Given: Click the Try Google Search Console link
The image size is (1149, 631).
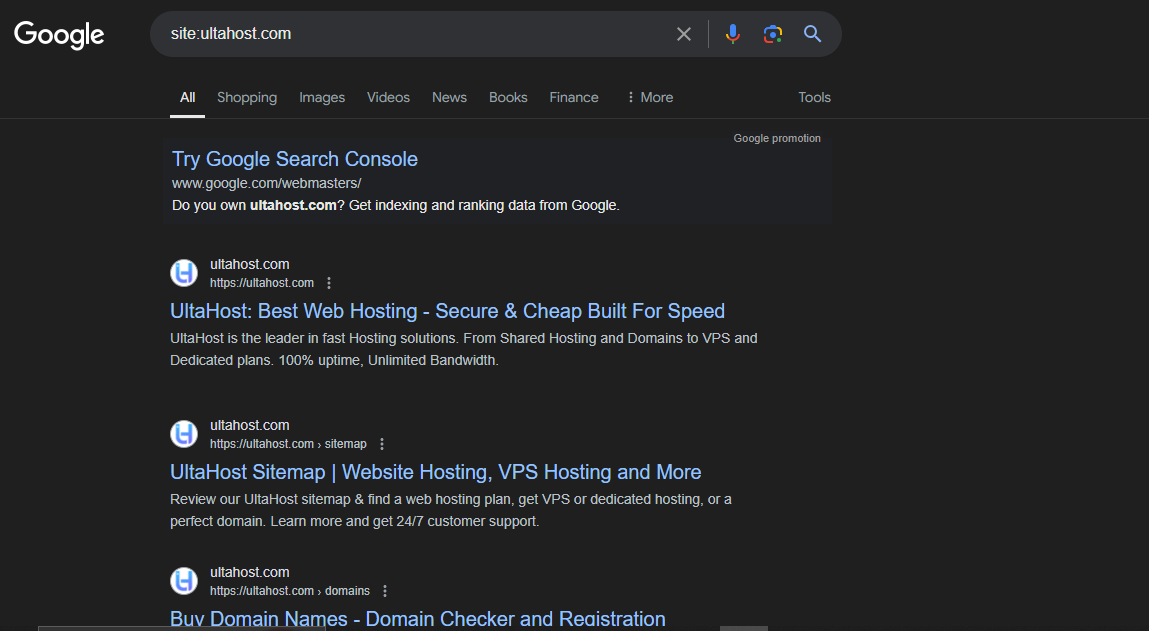Looking at the screenshot, I should click(x=294, y=159).
